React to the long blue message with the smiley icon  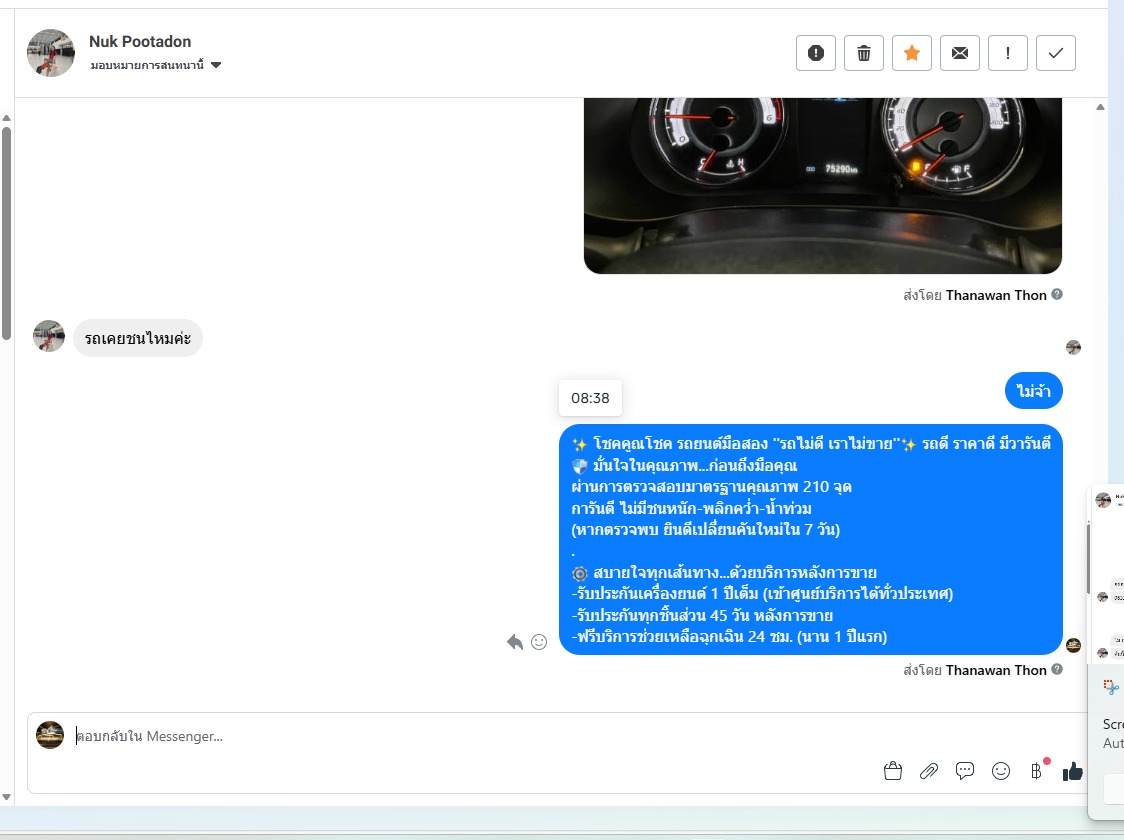(x=539, y=641)
